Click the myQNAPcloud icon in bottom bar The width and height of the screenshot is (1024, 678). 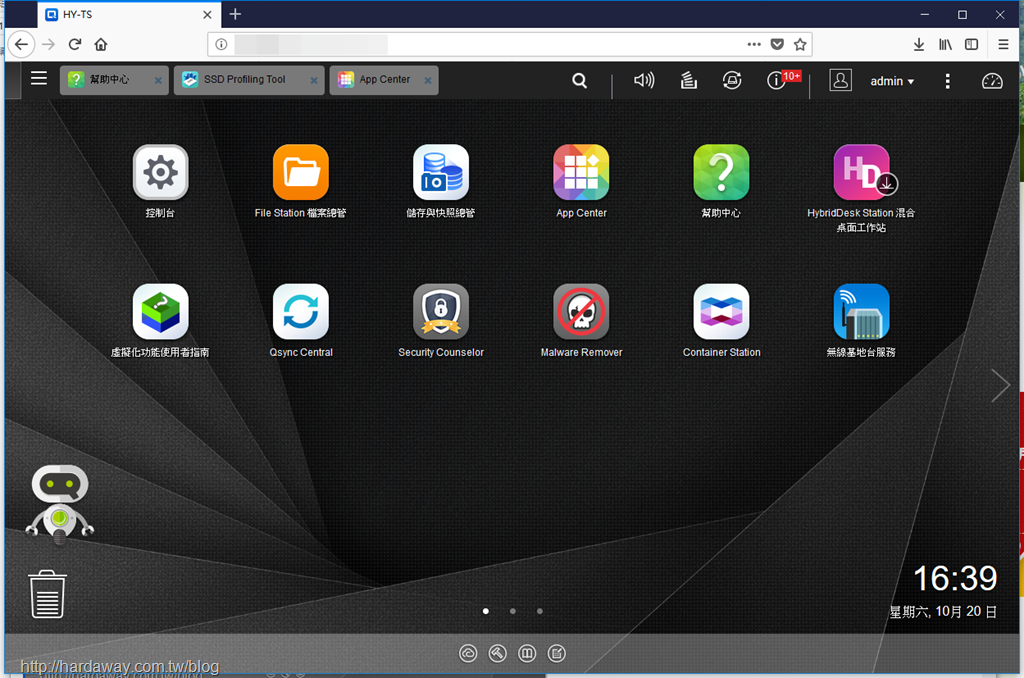point(468,653)
